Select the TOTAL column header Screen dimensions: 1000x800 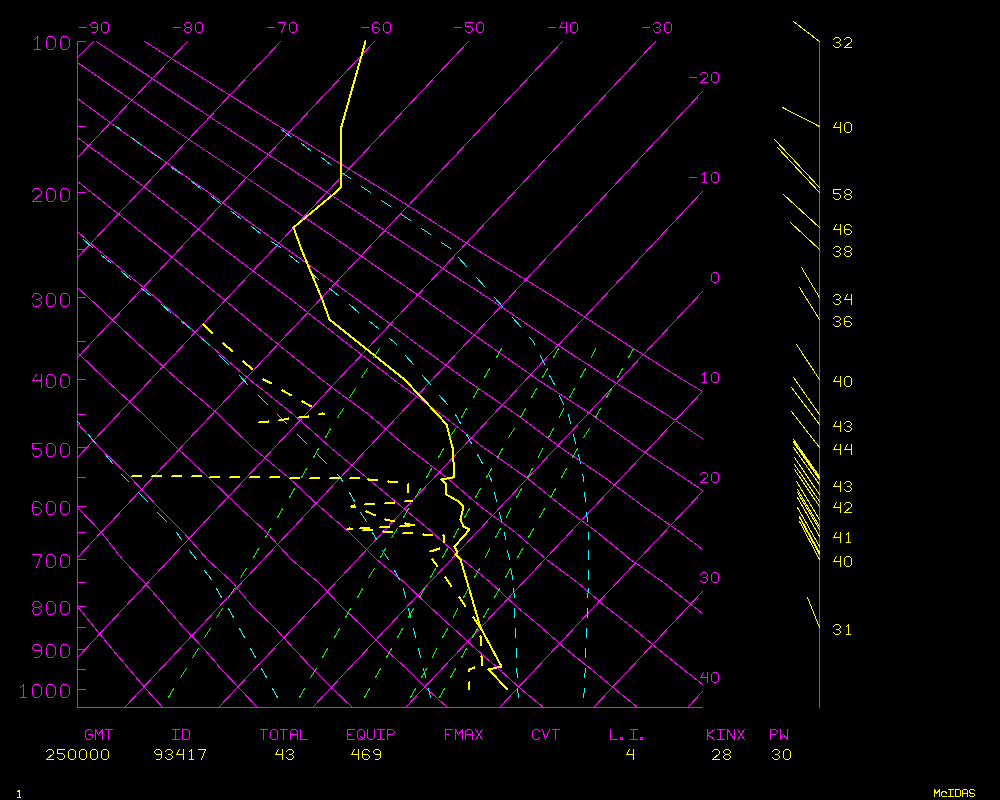[283, 735]
